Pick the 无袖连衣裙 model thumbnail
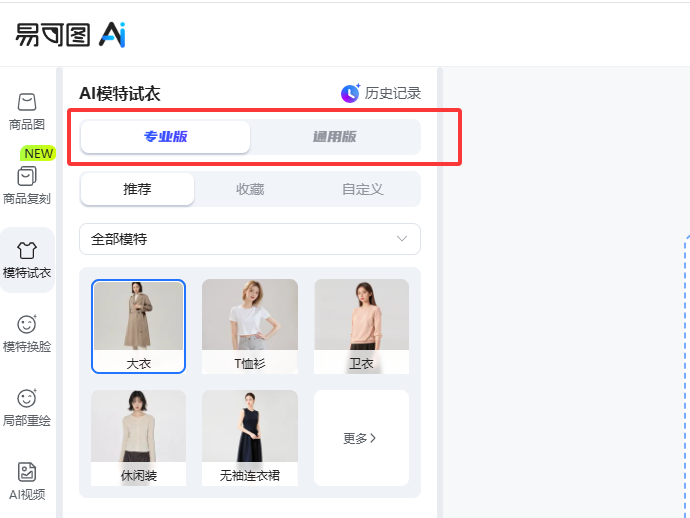The image size is (690, 518). (x=250, y=438)
